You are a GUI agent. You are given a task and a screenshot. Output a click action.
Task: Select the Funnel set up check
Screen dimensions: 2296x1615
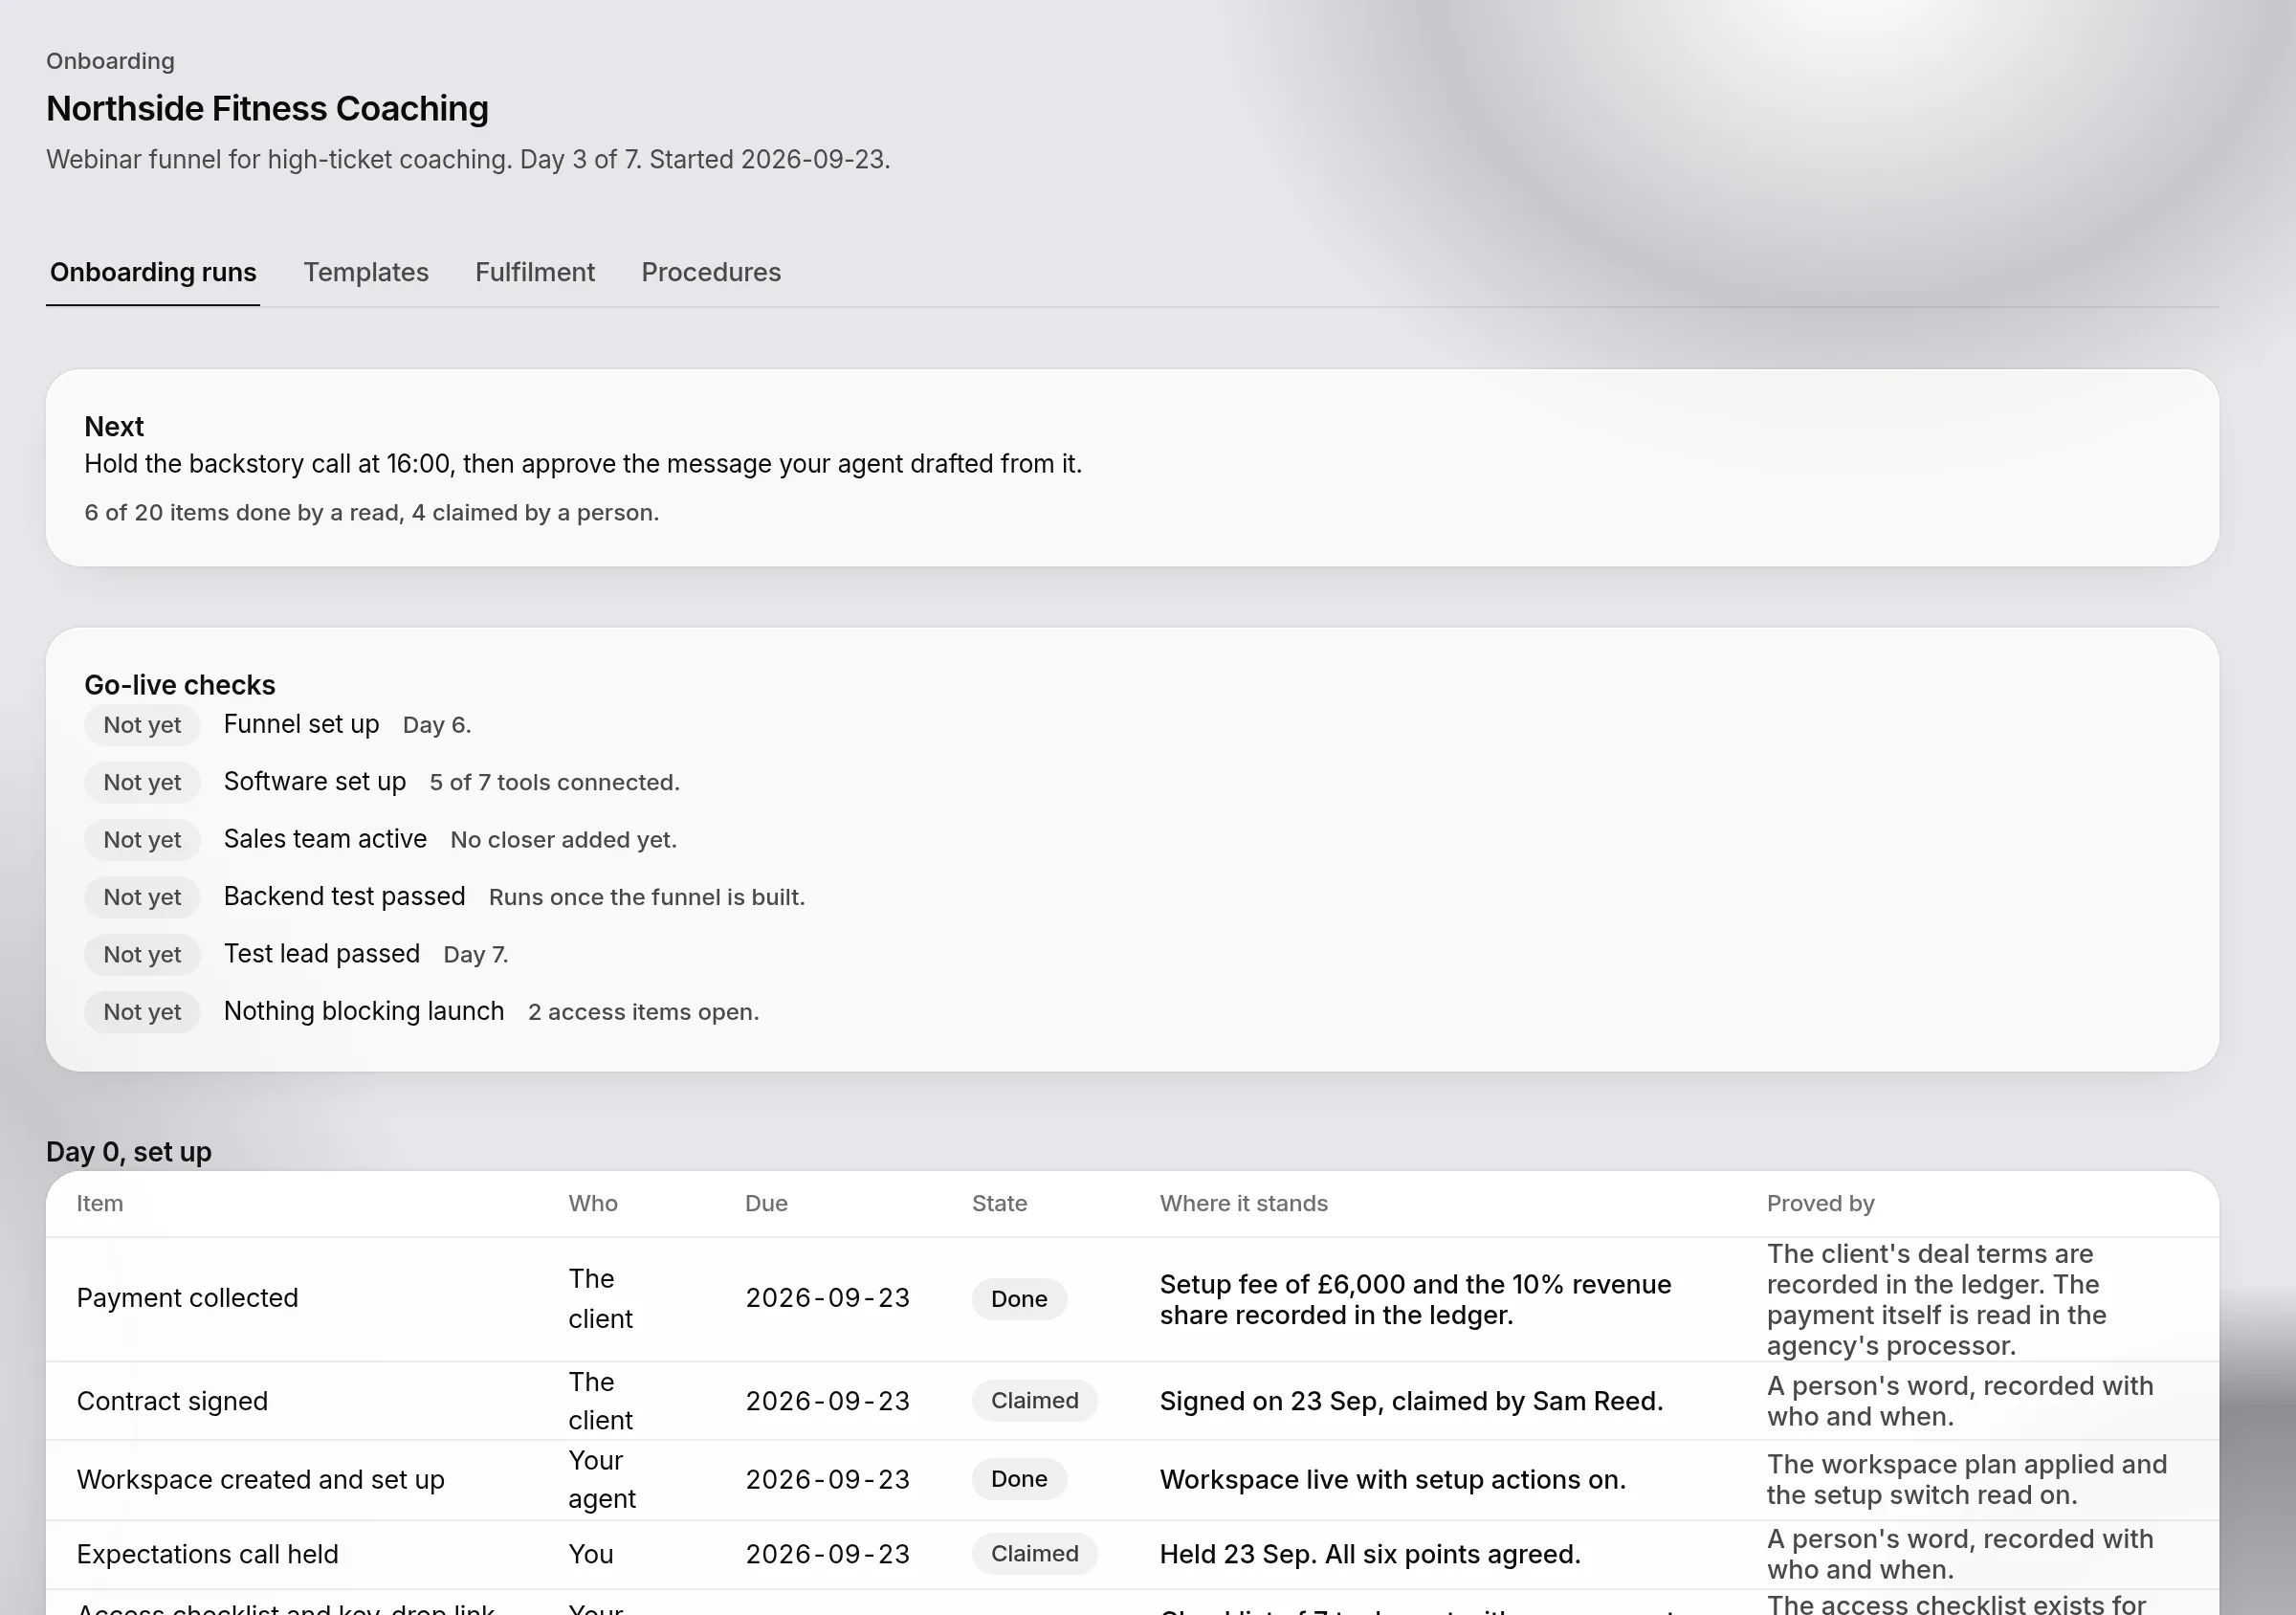[x=301, y=724]
